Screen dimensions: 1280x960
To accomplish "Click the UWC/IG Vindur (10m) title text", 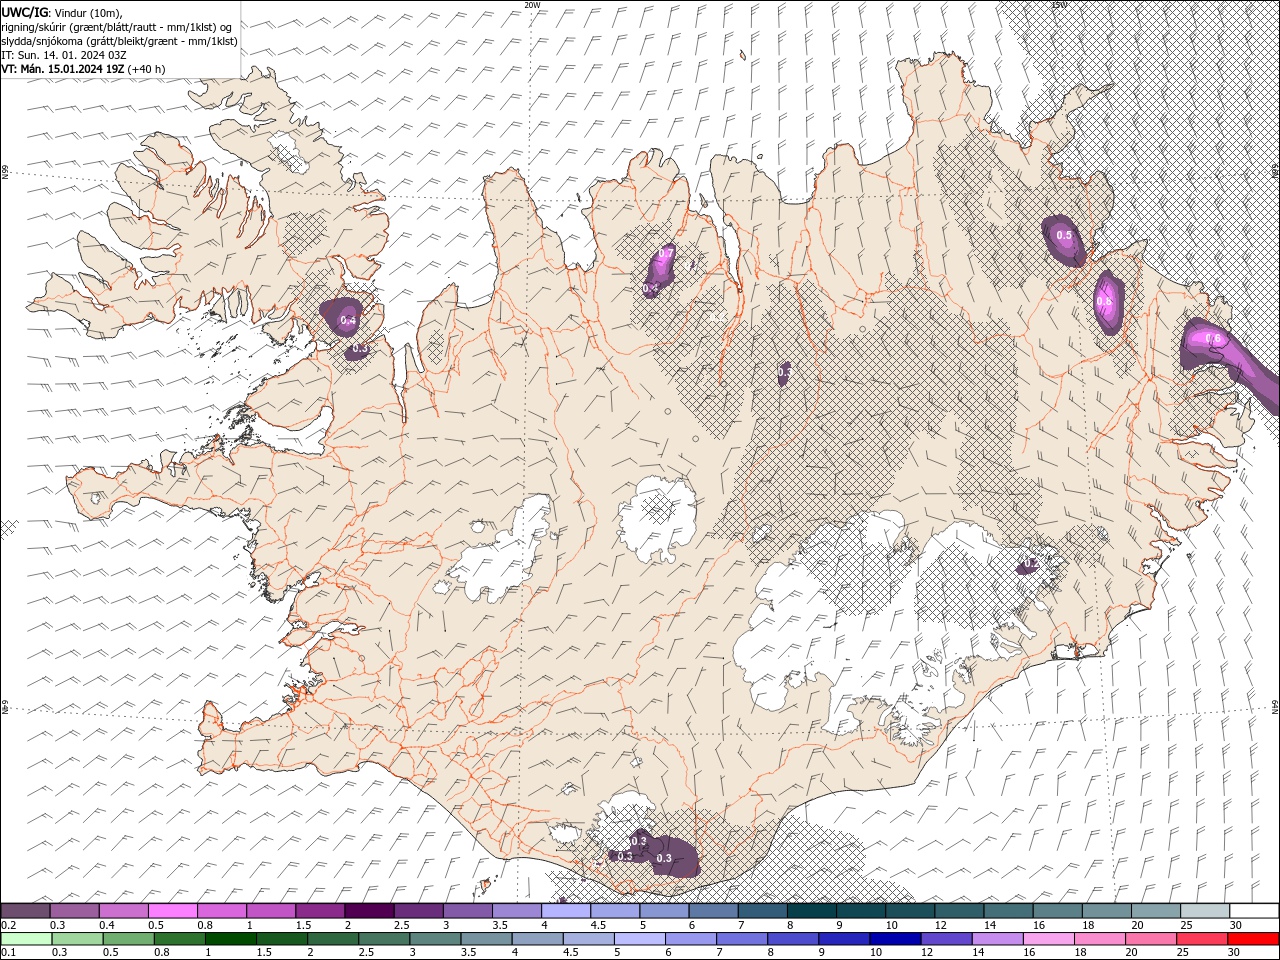I will click(x=61, y=12).
